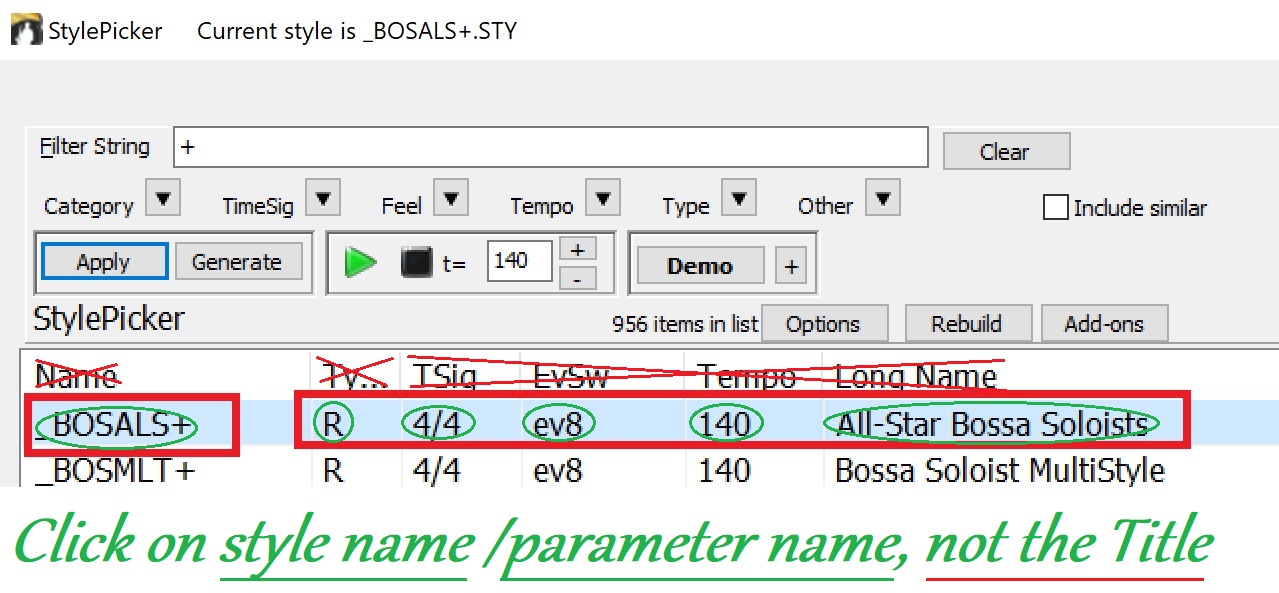Viewport: 1279px width, 593px height.
Task: Click the green Play button
Action: [x=360, y=263]
